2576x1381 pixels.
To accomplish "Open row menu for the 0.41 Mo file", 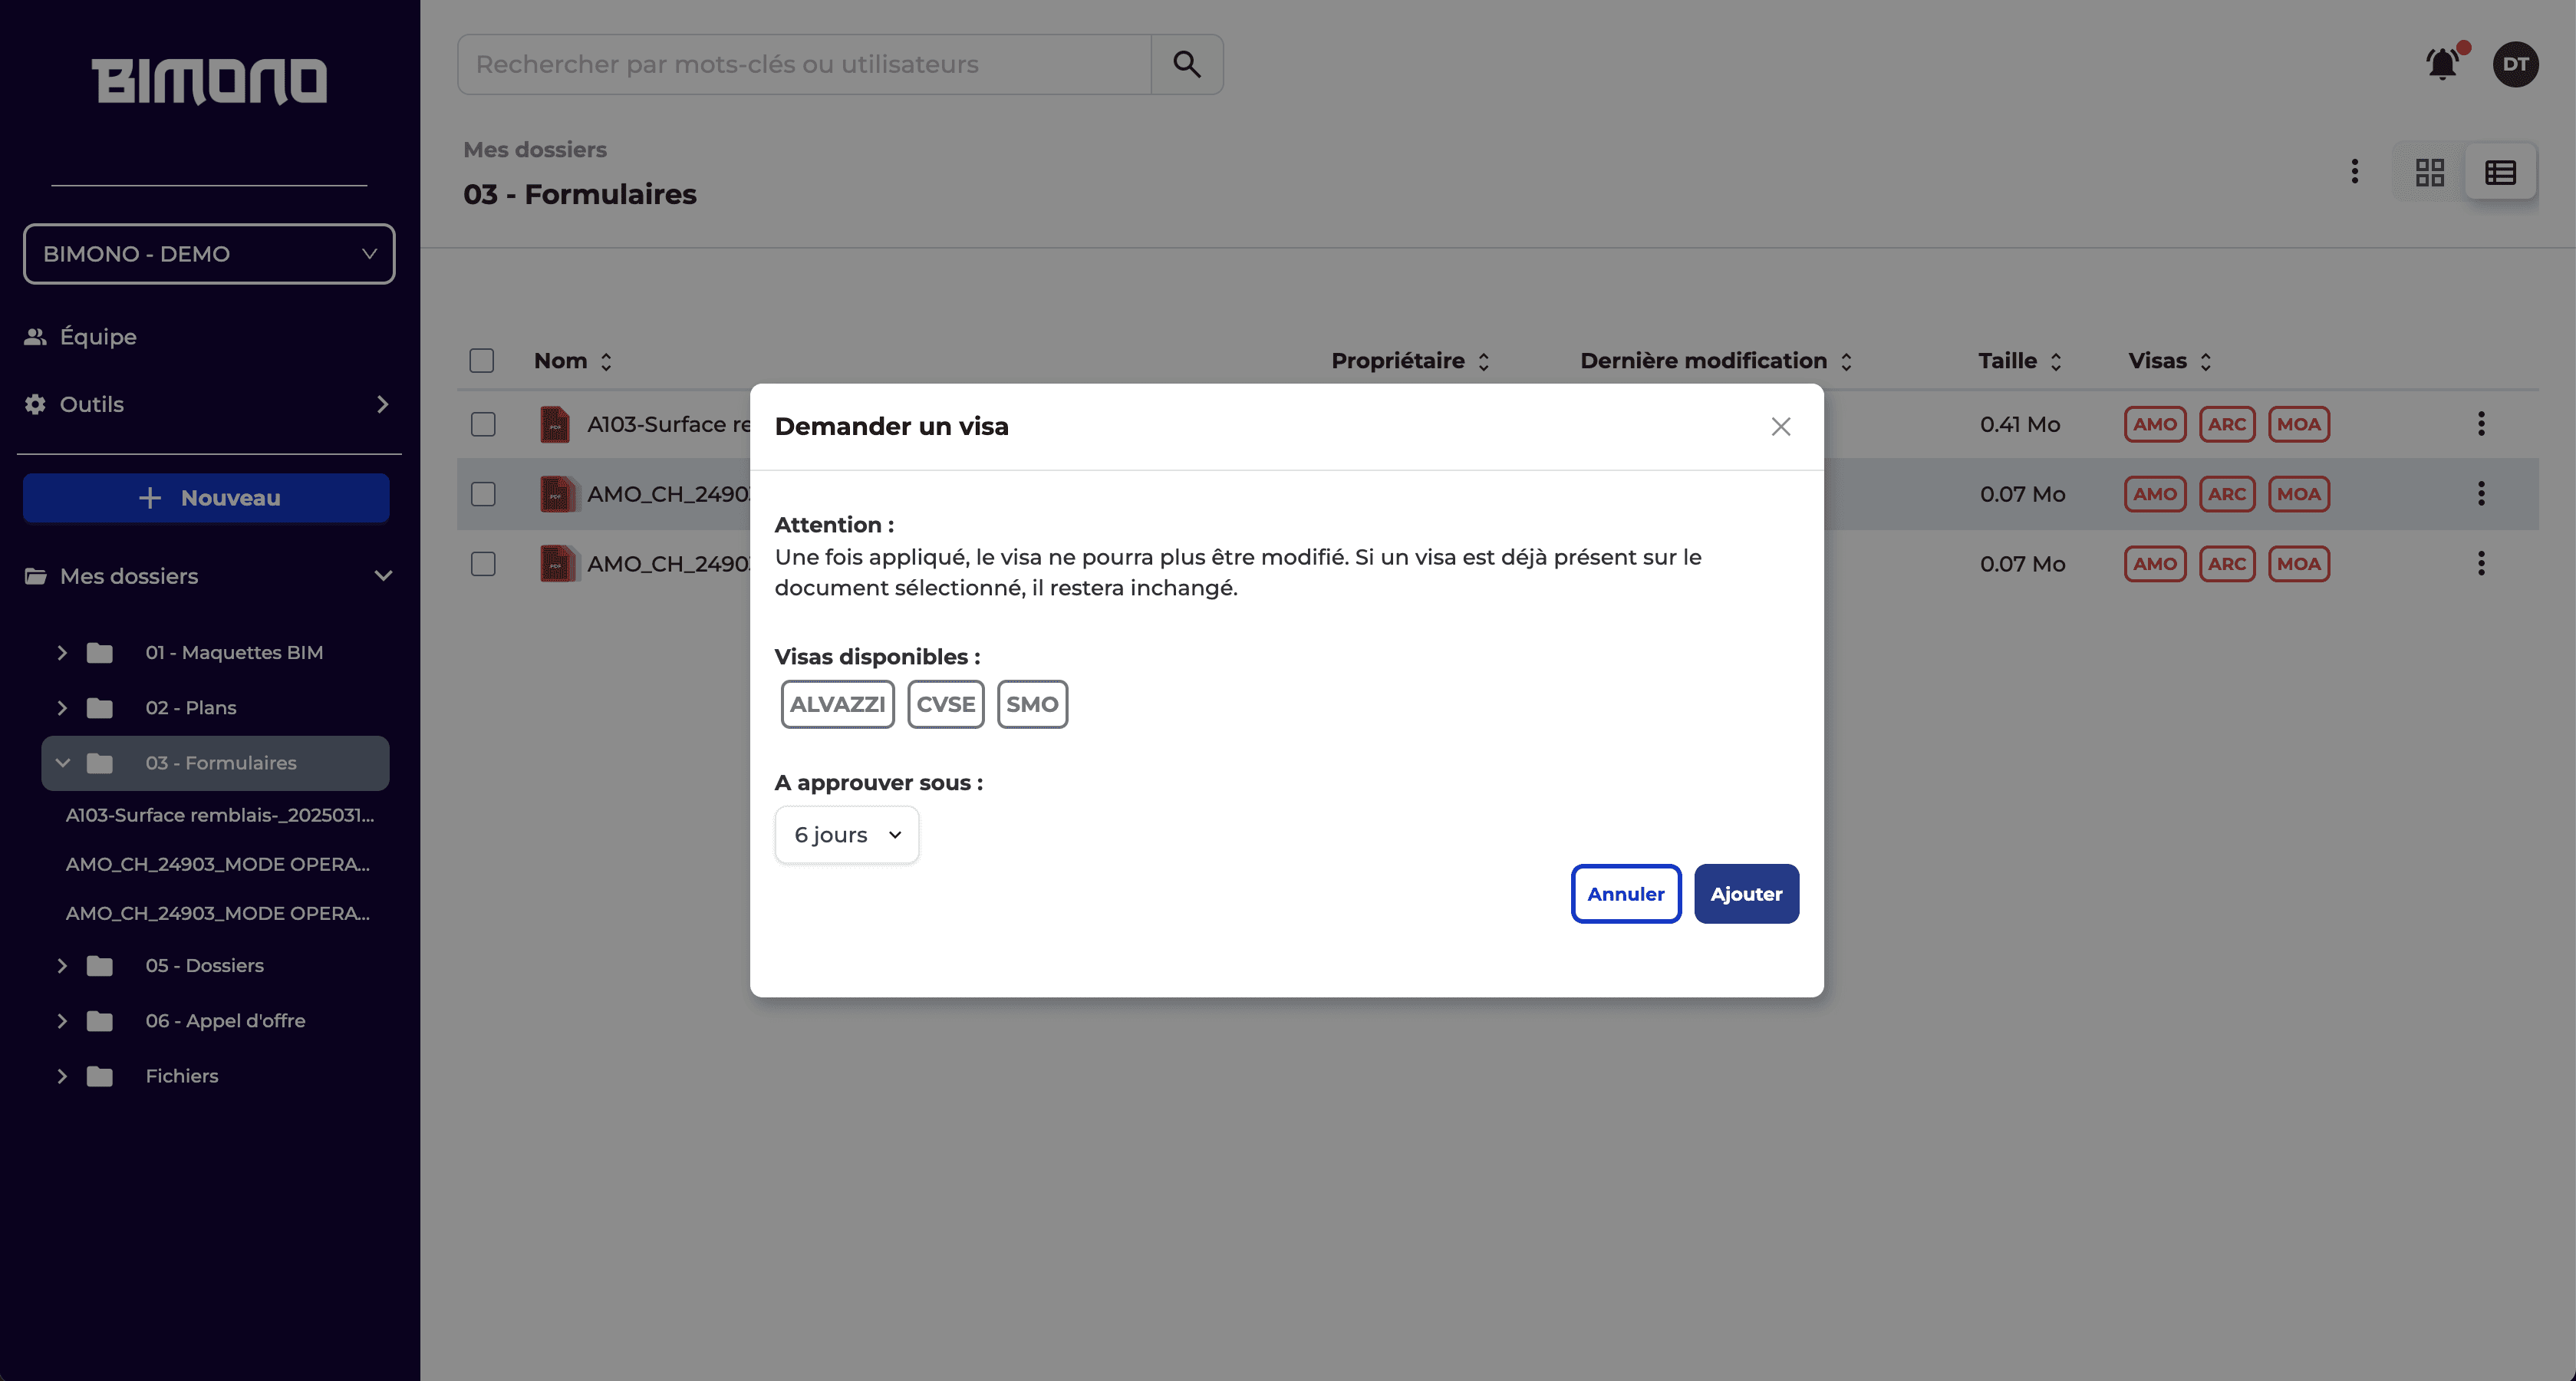I will [2481, 424].
